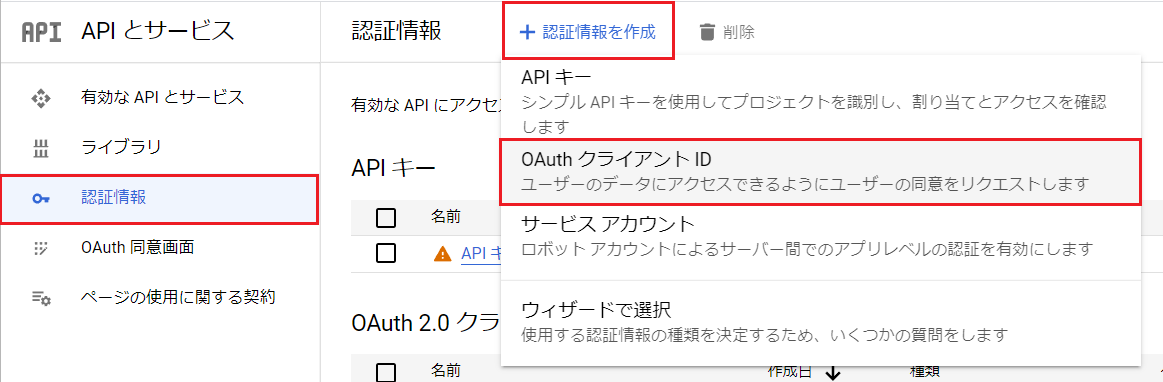Click the 削除 button
The height and width of the screenshot is (382, 1163).
point(728,32)
